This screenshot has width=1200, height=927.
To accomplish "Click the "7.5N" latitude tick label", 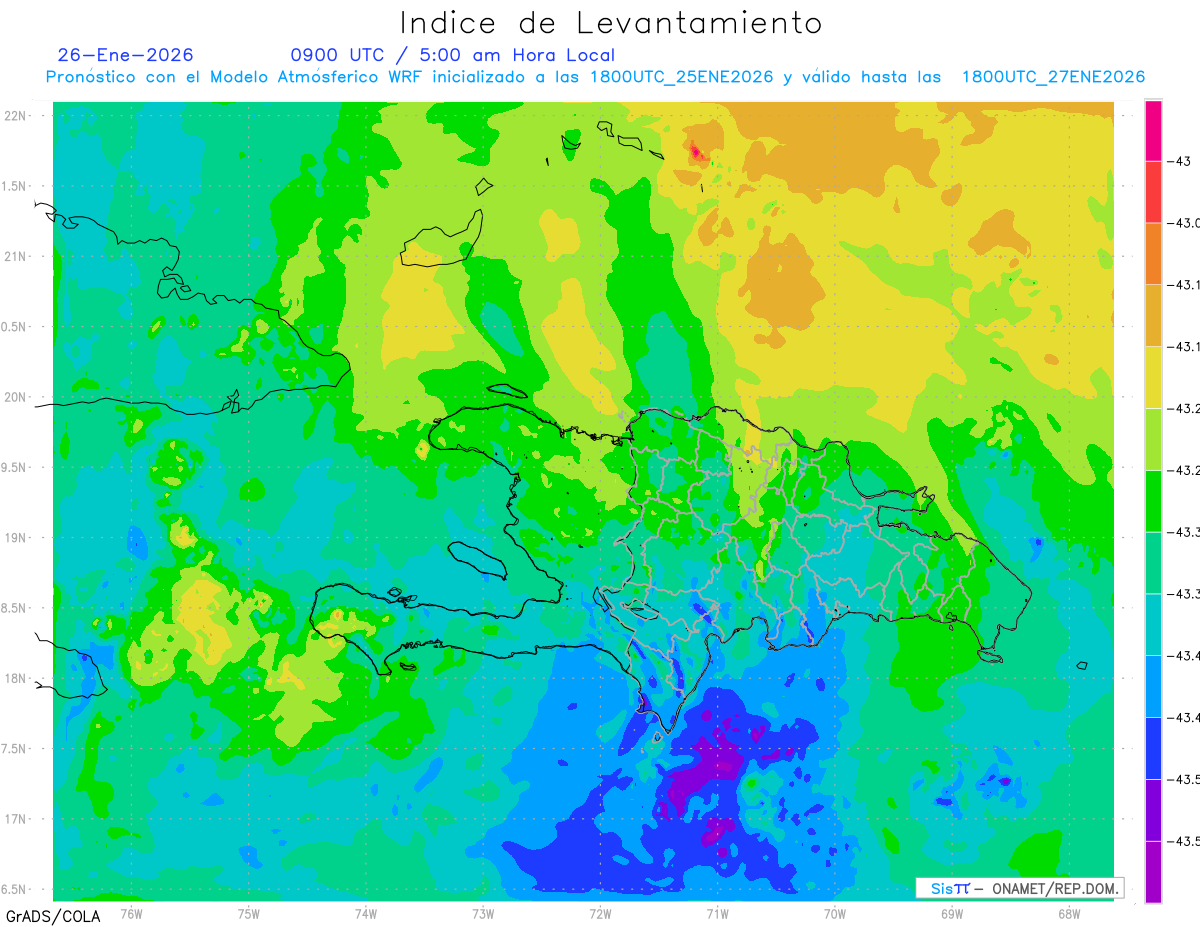I will [x=15, y=750].
